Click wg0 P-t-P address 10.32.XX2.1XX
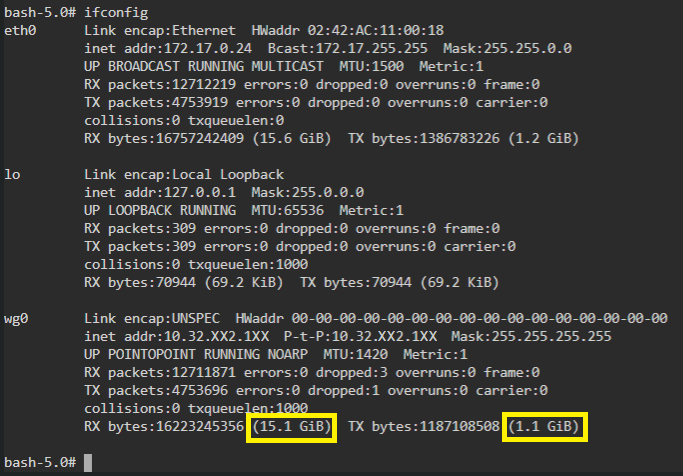This screenshot has width=683, height=476. pos(360,337)
